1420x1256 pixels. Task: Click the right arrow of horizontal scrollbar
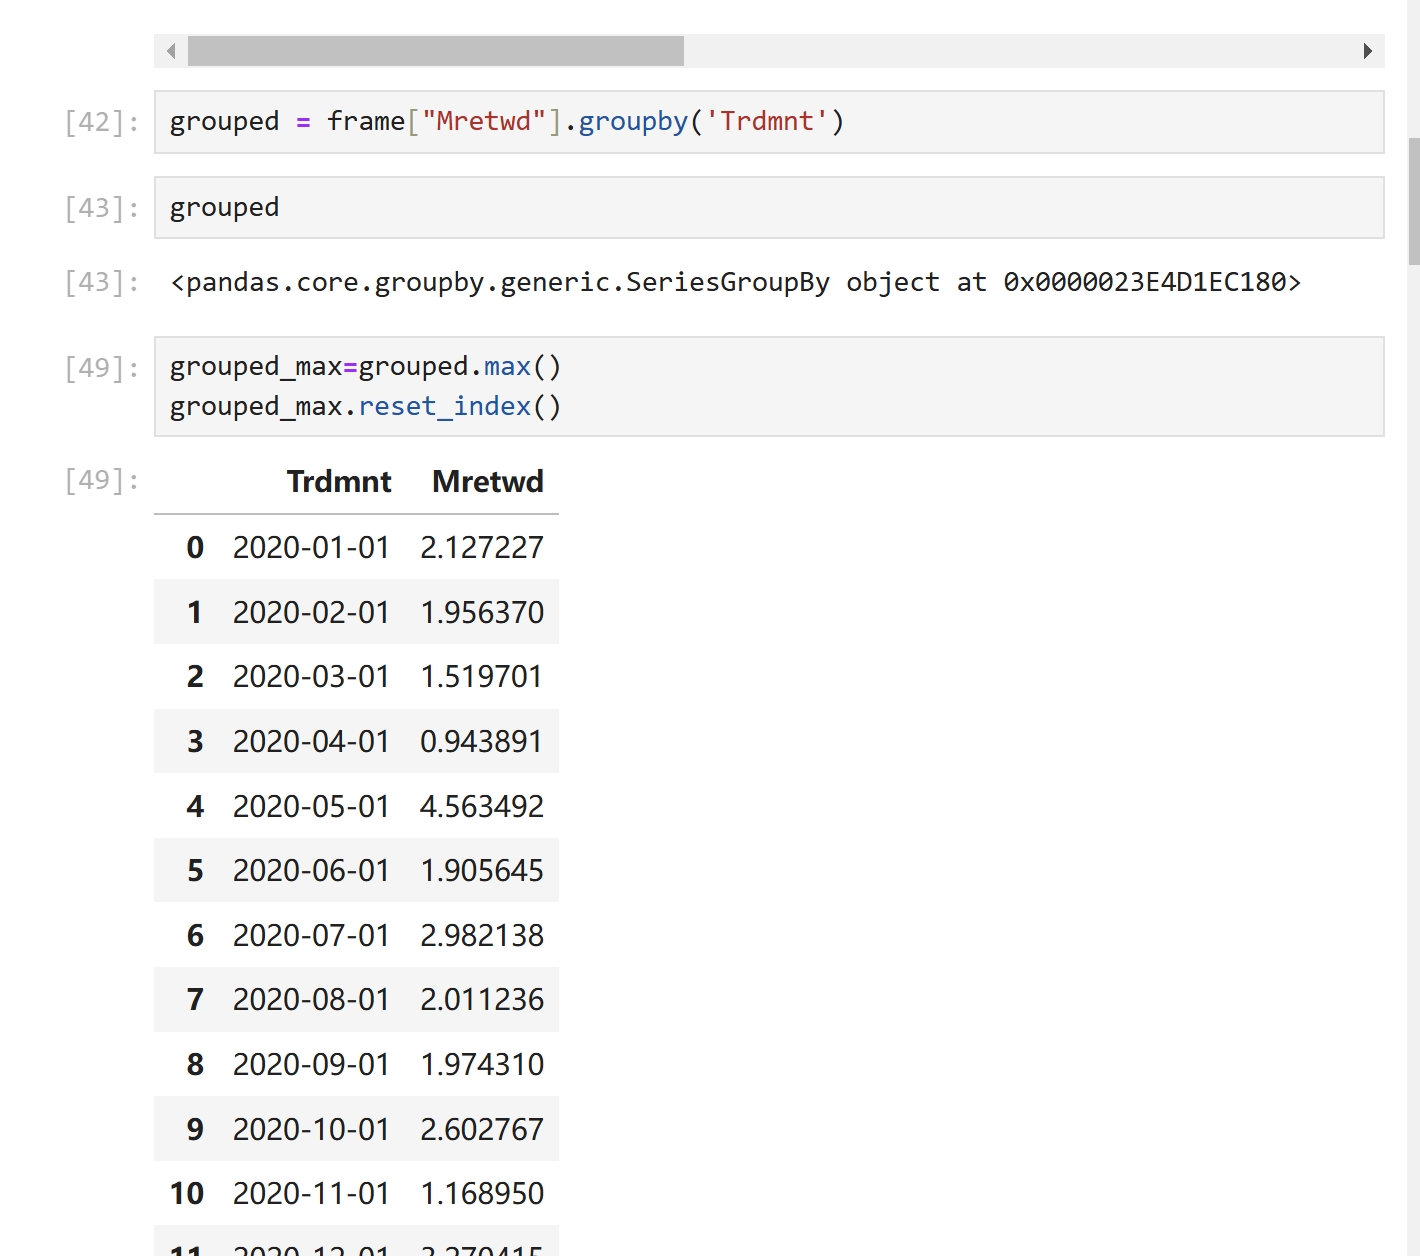[x=1367, y=51]
